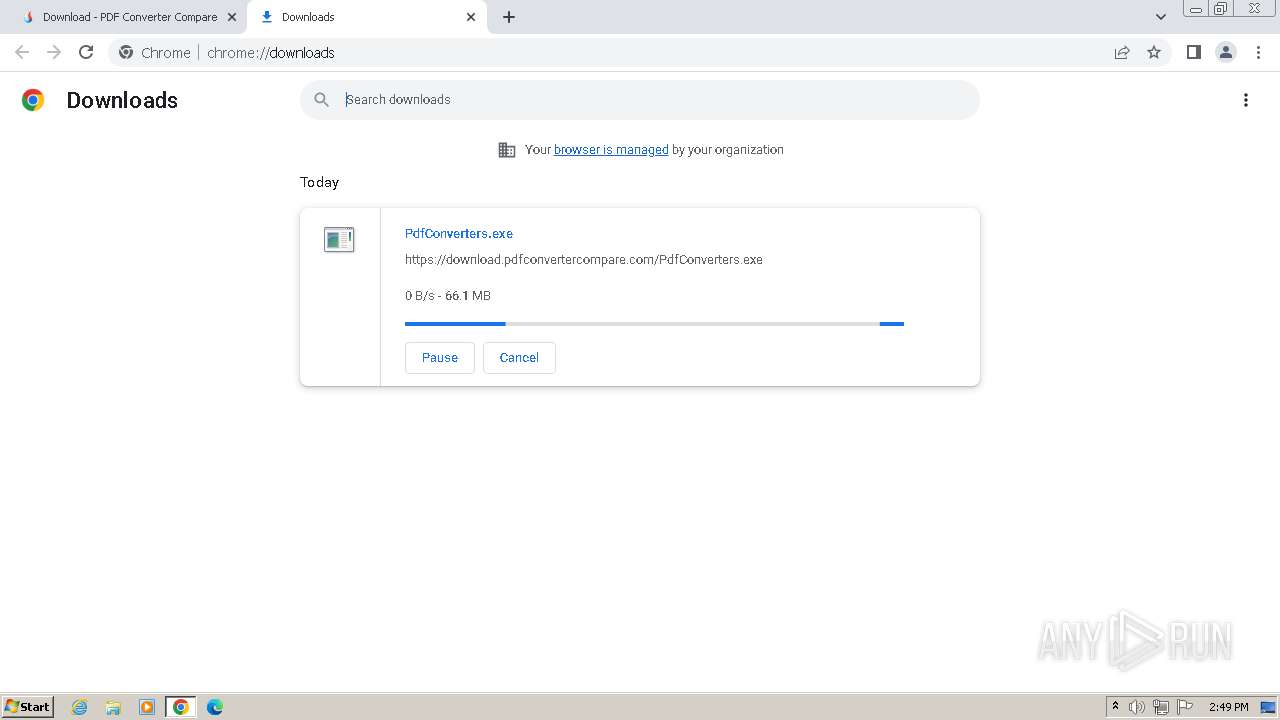Click the share page icon in address bar

(x=1122, y=52)
